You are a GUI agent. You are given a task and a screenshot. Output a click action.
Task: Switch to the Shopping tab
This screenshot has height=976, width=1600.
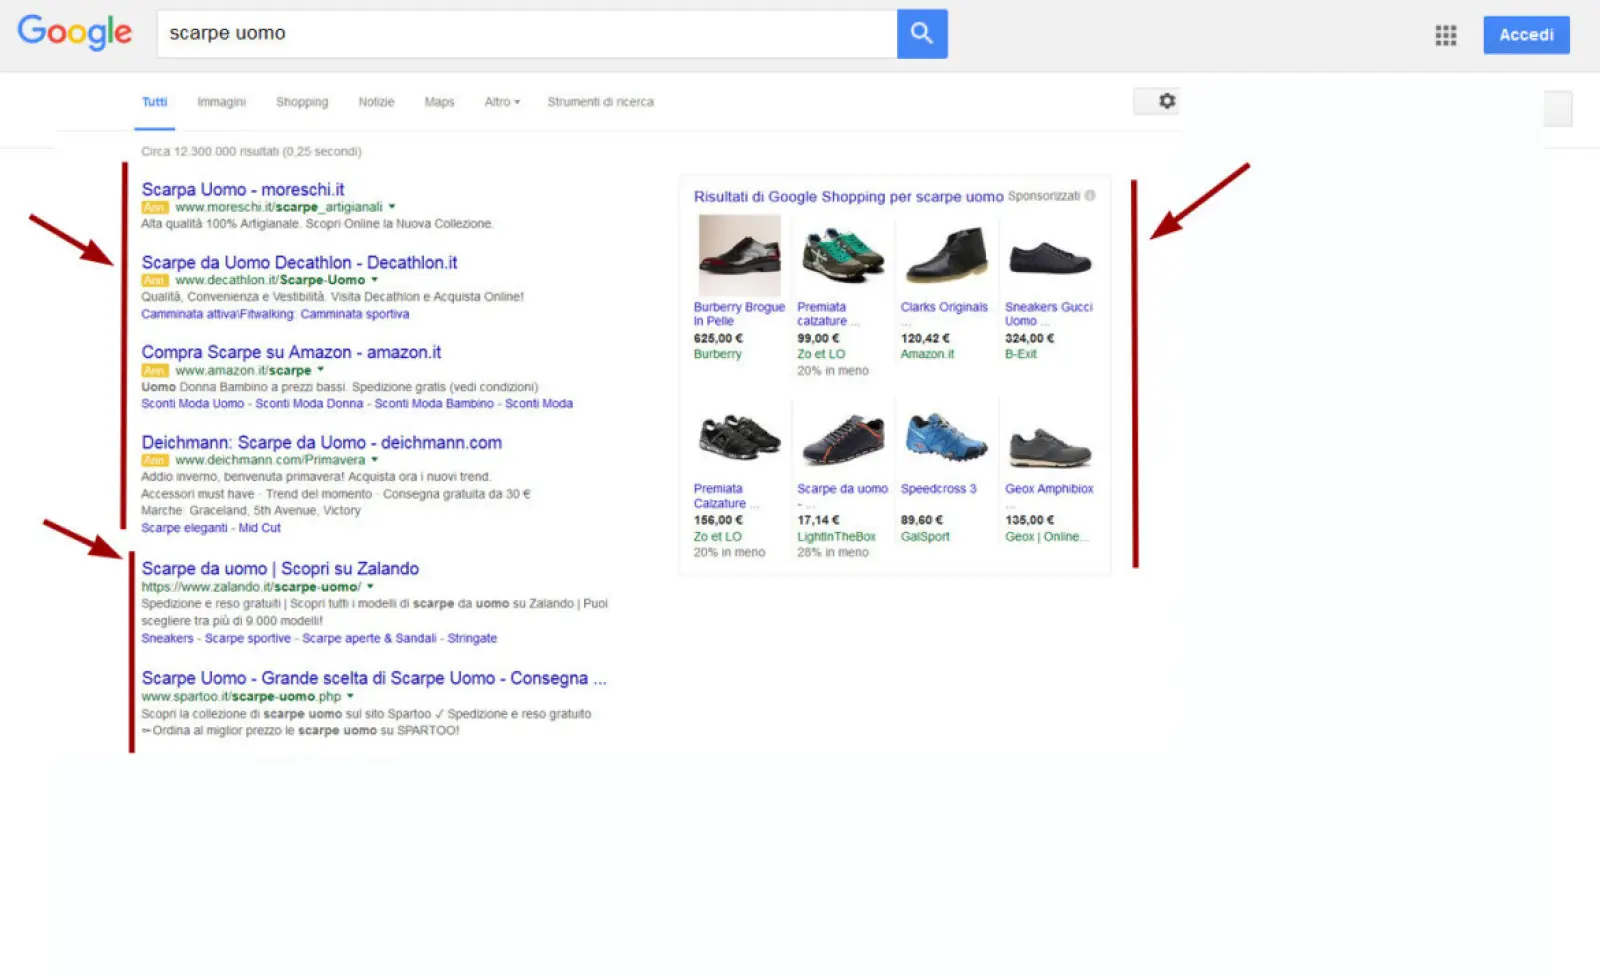302,102
